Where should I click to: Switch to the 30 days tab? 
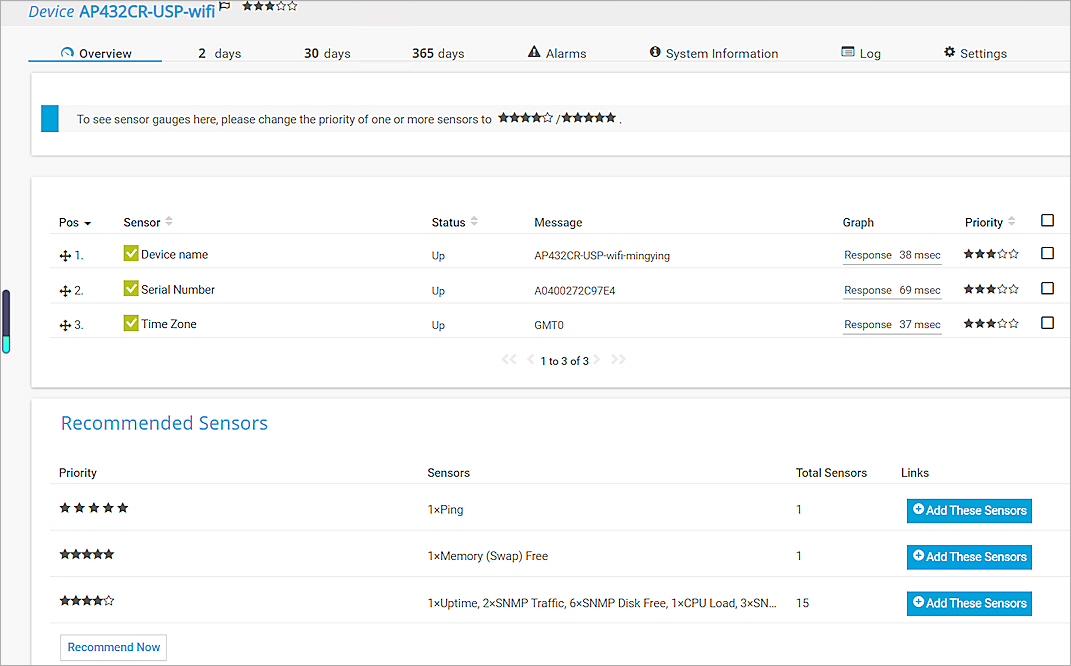pyautogui.click(x=326, y=53)
